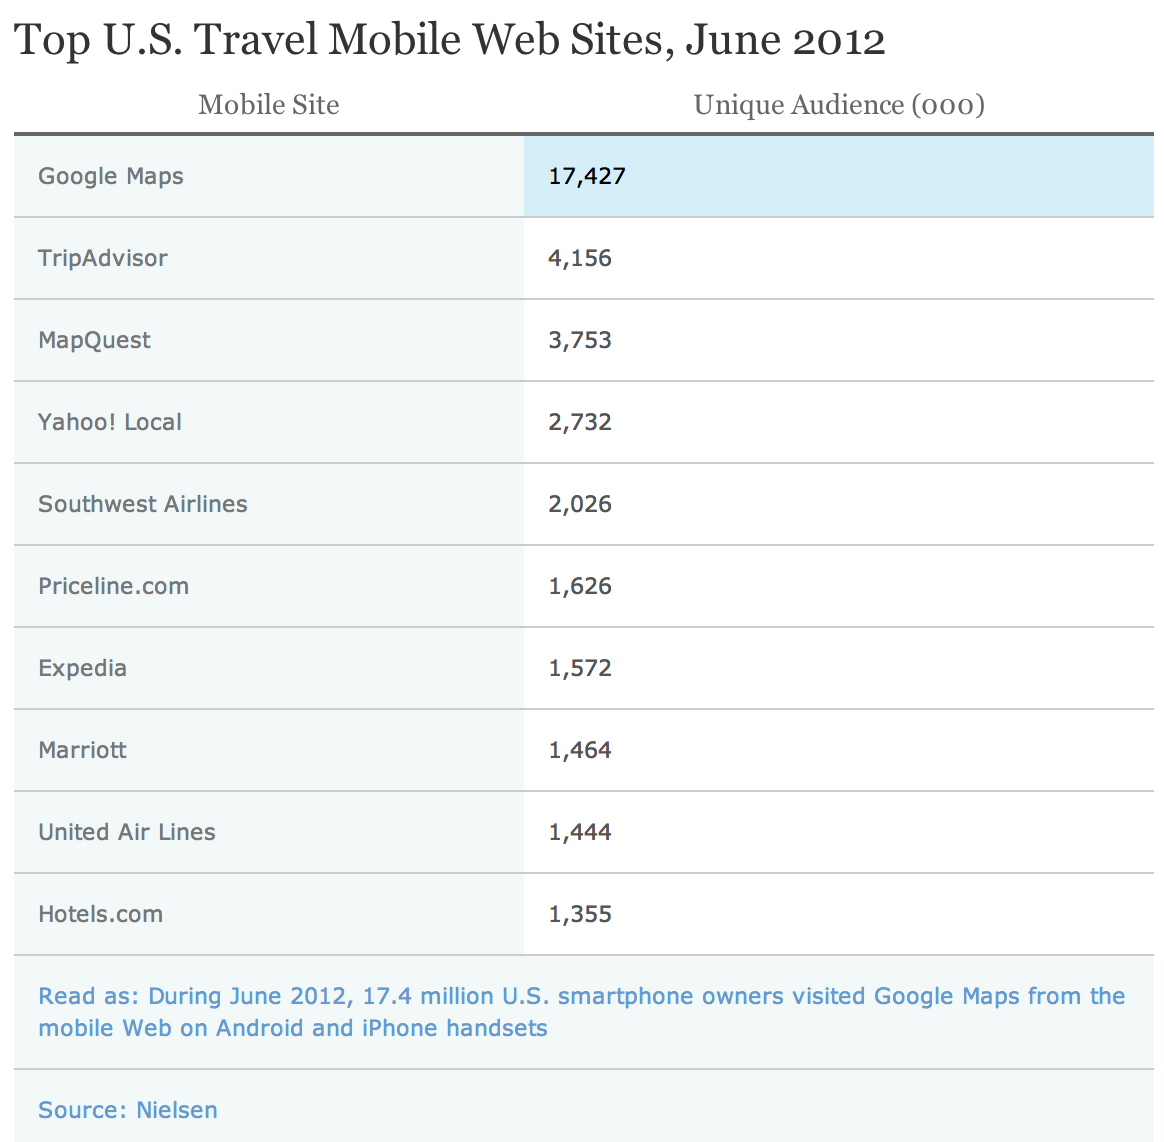Image resolution: width=1164 pixels, height=1142 pixels.
Task: Select the TripAdvisor site name
Action: tap(103, 259)
